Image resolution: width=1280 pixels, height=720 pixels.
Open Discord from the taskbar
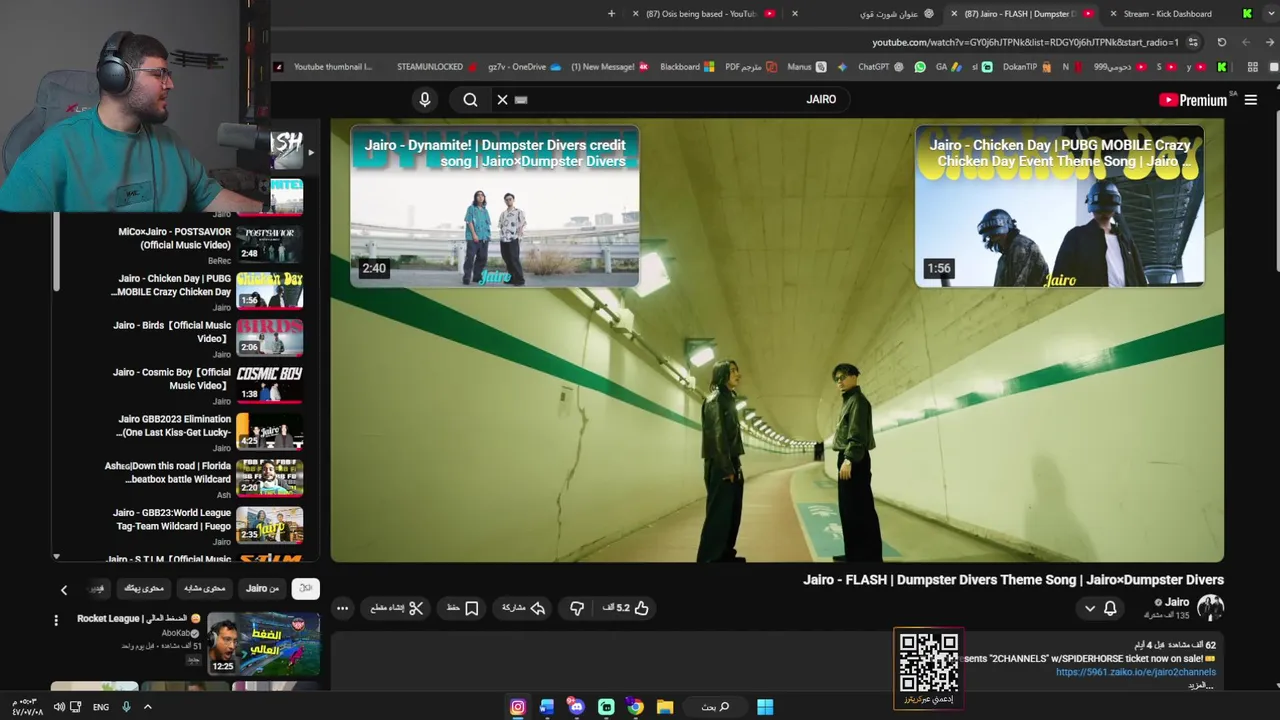coord(577,707)
